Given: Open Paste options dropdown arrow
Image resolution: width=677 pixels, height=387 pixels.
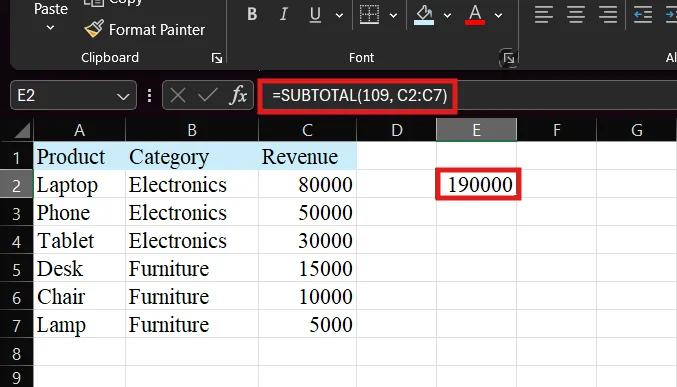Looking at the screenshot, I should tap(51, 28).
